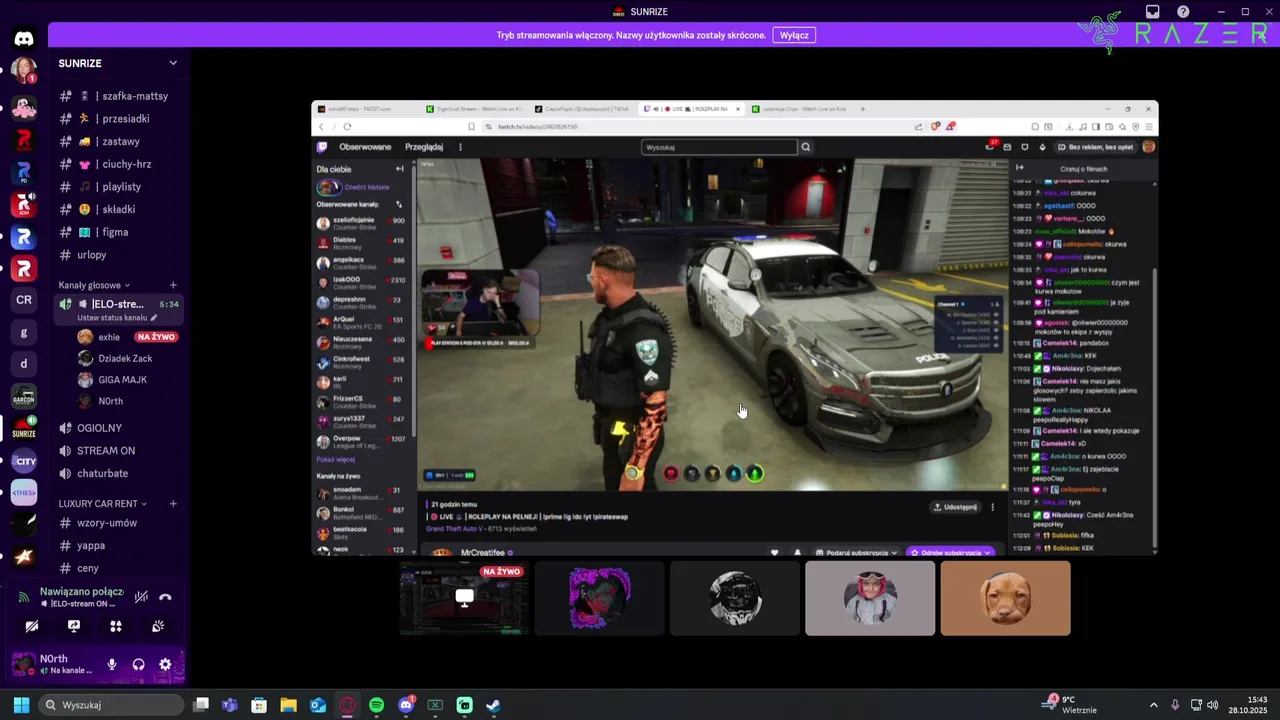Open the CR server in the server list
Viewport: 1280px width, 720px height.
click(24, 300)
